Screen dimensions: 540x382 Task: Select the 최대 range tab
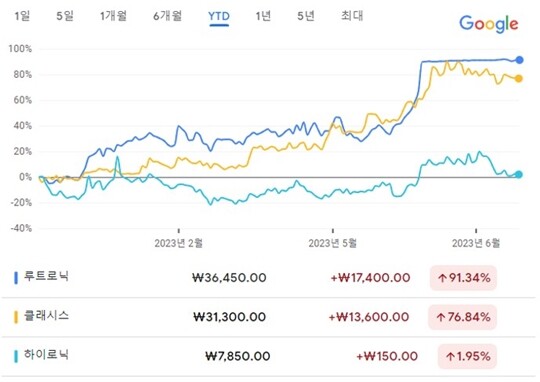coord(352,16)
